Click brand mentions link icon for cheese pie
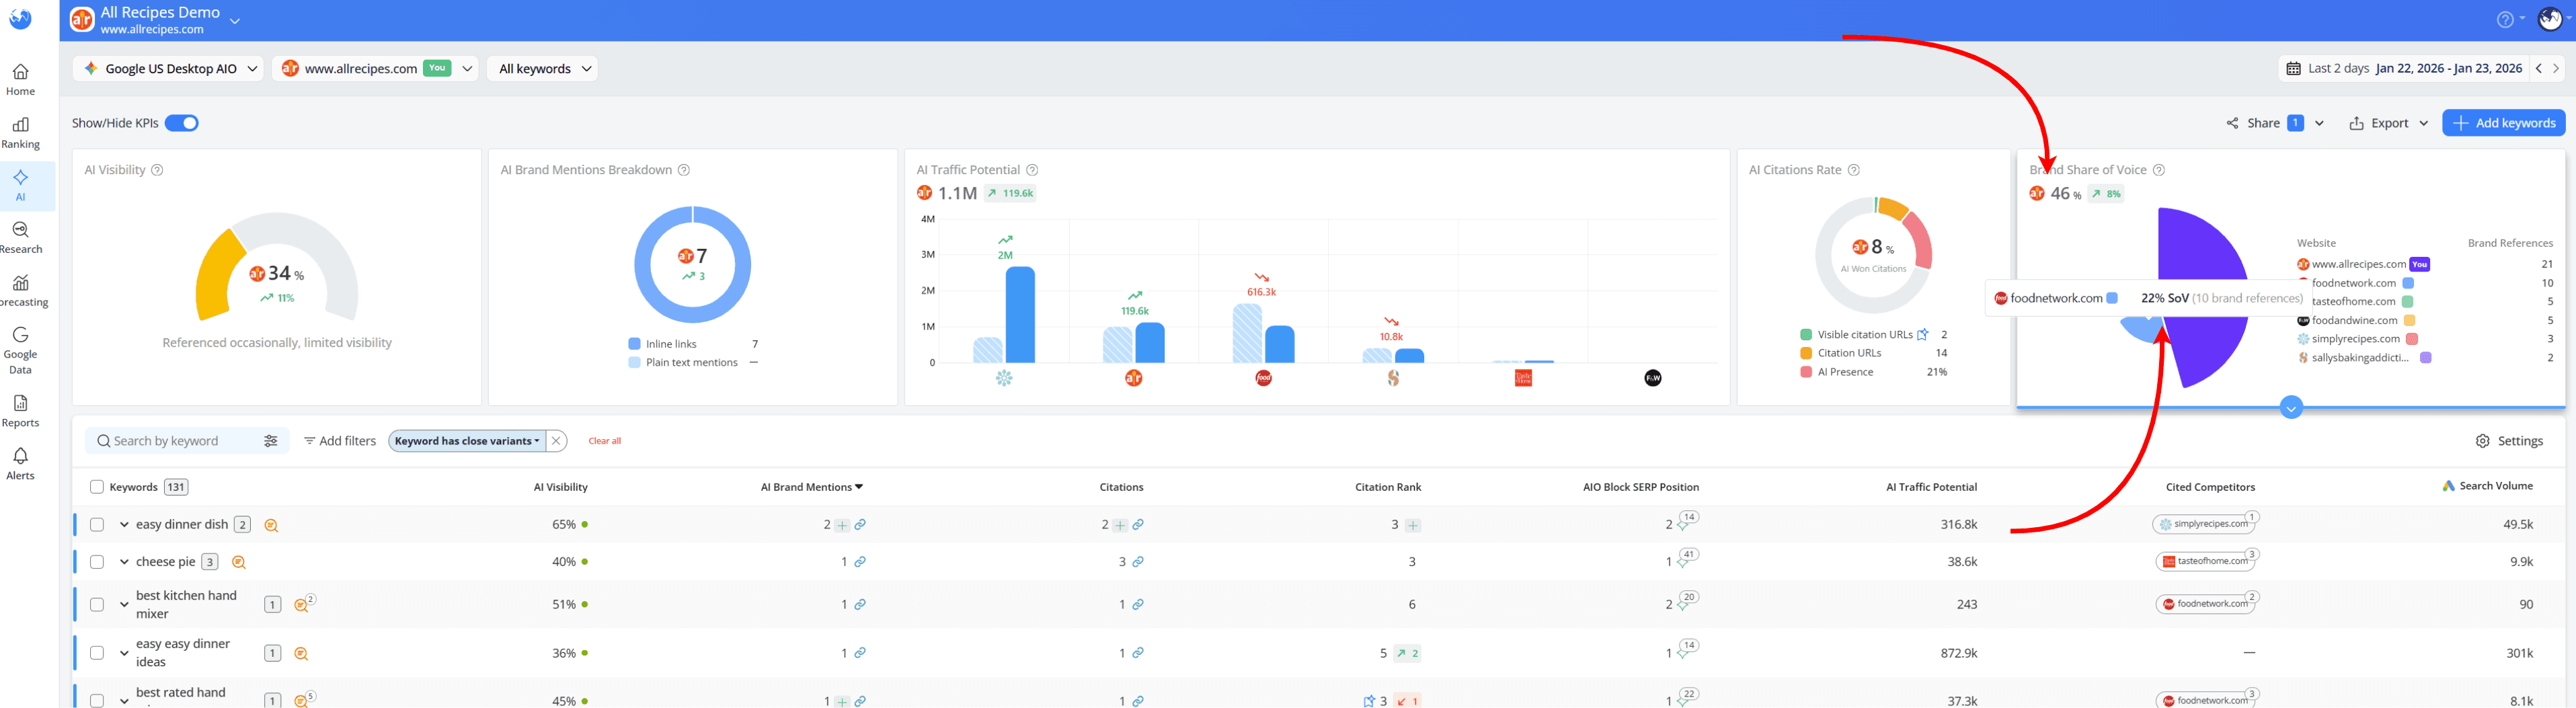This screenshot has height=708, width=2576. (860, 562)
